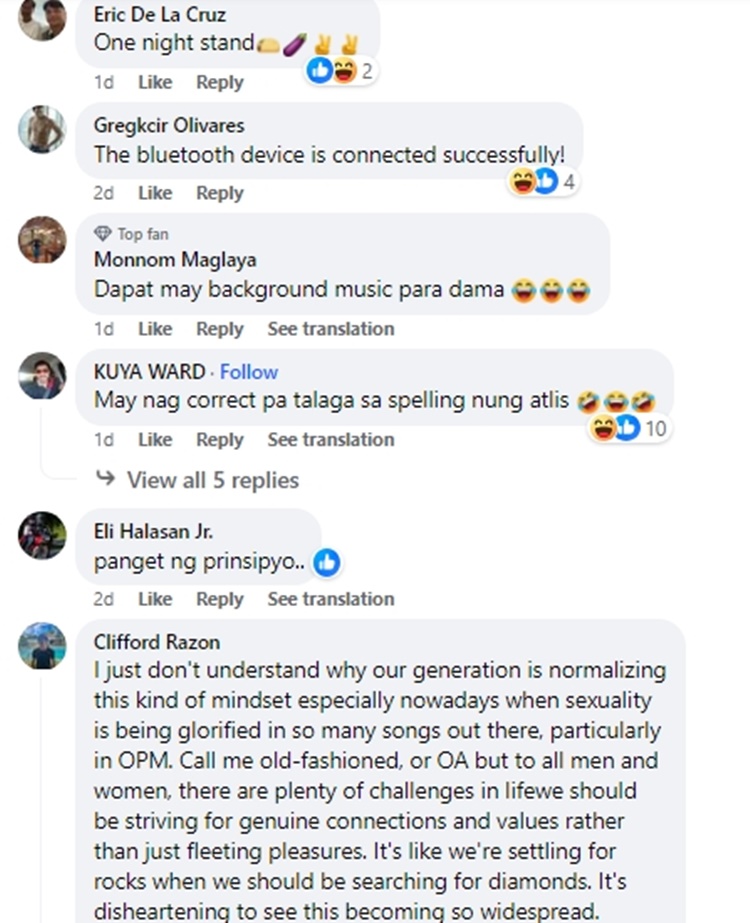
Task: Open Monnom Maglaya's name link
Action: coord(175,260)
